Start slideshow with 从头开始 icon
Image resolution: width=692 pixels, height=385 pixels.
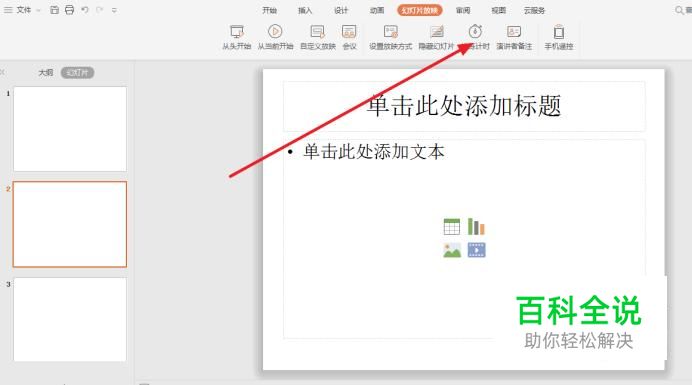click(237, 32)
